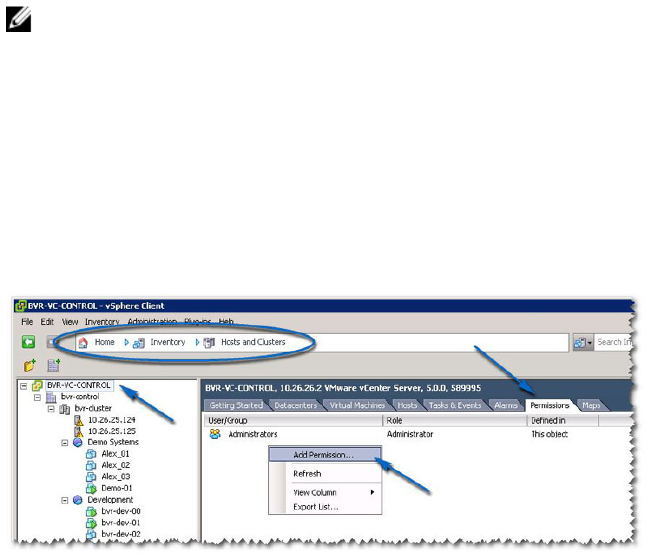Collapse the BVR-VC-CONTROL tree node

pos(24,386)
